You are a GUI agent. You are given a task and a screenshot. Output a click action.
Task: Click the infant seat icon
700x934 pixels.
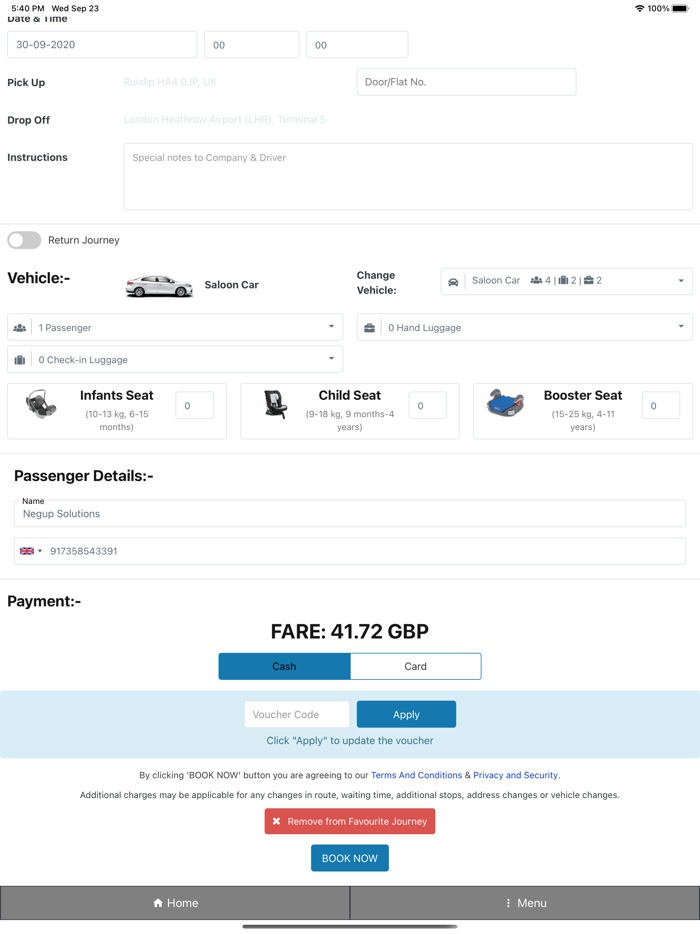[41, 404]
